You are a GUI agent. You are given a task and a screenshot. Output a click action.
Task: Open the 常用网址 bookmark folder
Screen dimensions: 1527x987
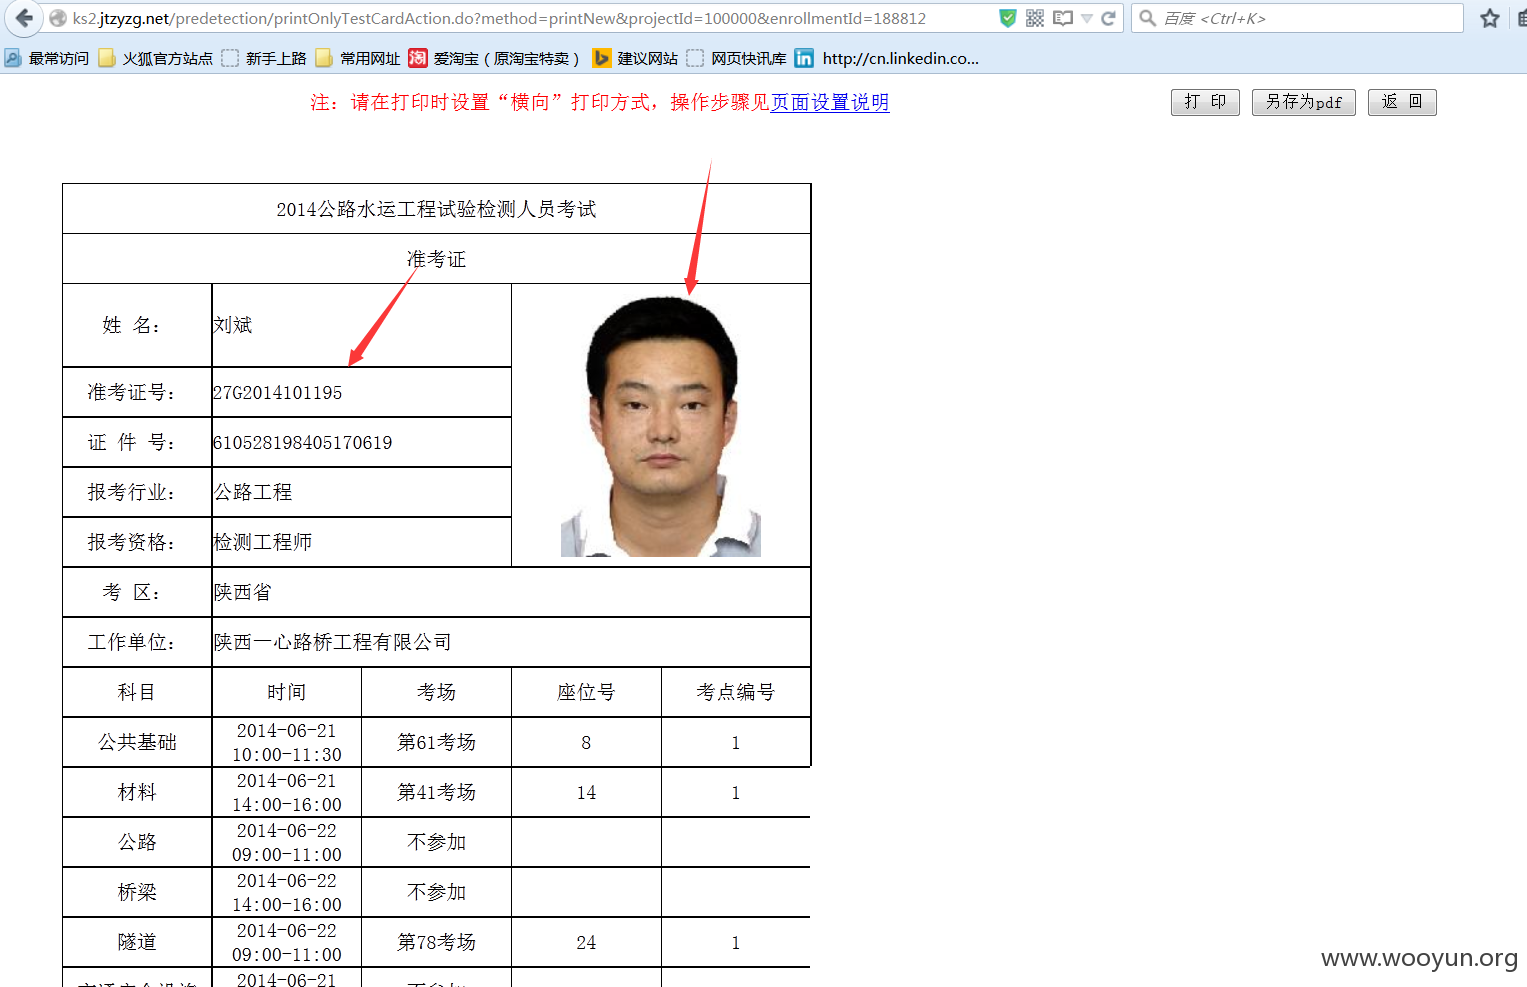pyautogui.click(x=358, y=58)
